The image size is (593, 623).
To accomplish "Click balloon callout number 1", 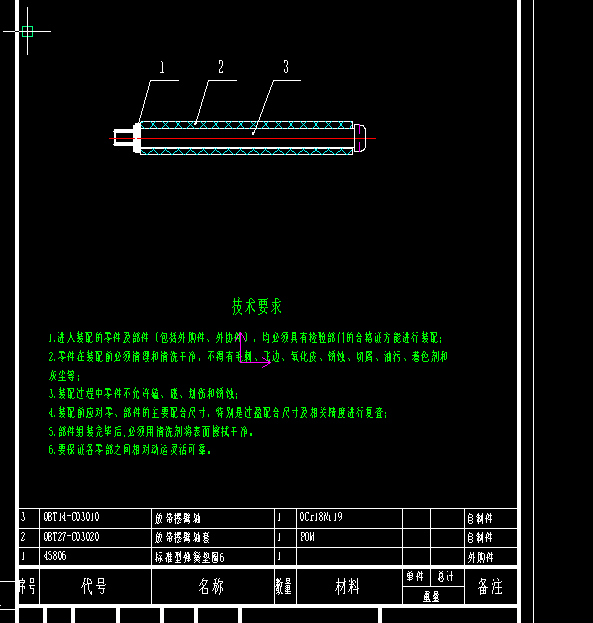I will click(162, 67).
